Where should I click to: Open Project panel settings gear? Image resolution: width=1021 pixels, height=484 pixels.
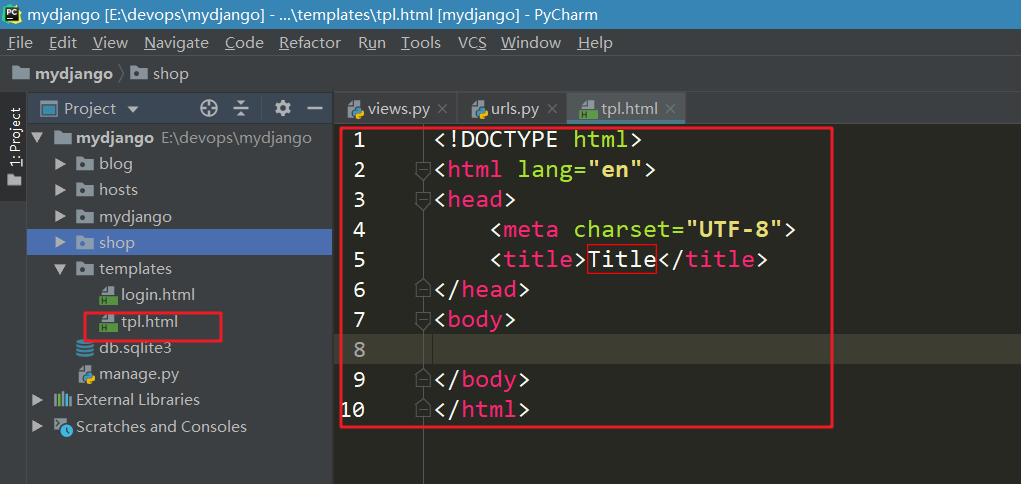pyautogui.click(x=283, y=108)
